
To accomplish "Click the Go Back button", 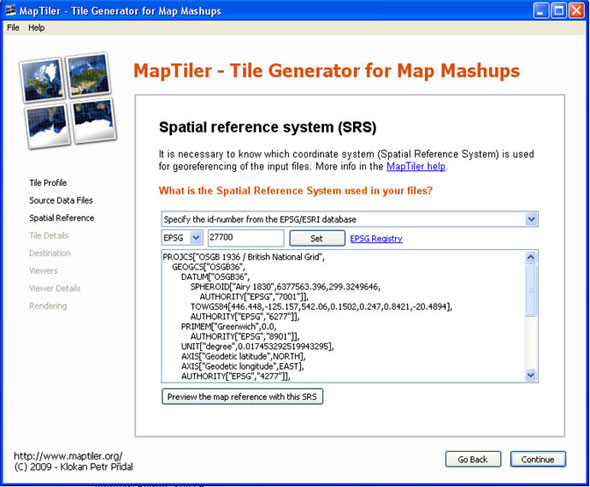I will [473, 459].
